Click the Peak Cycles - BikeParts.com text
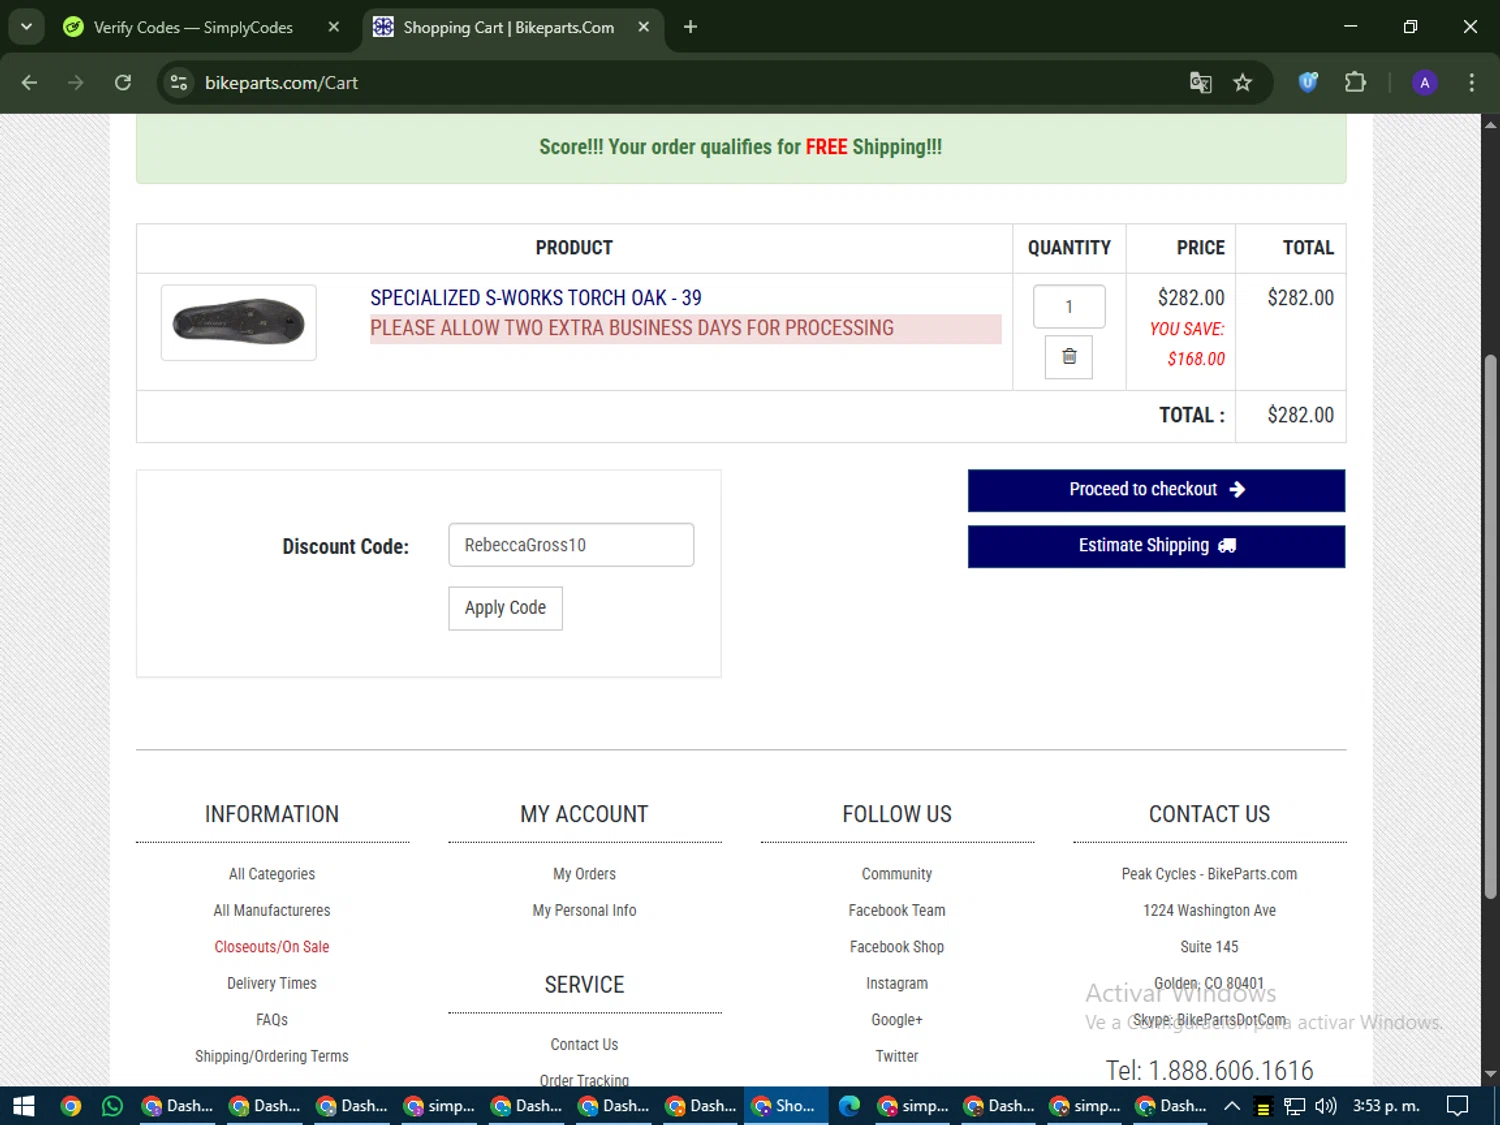 (1210, 874)
